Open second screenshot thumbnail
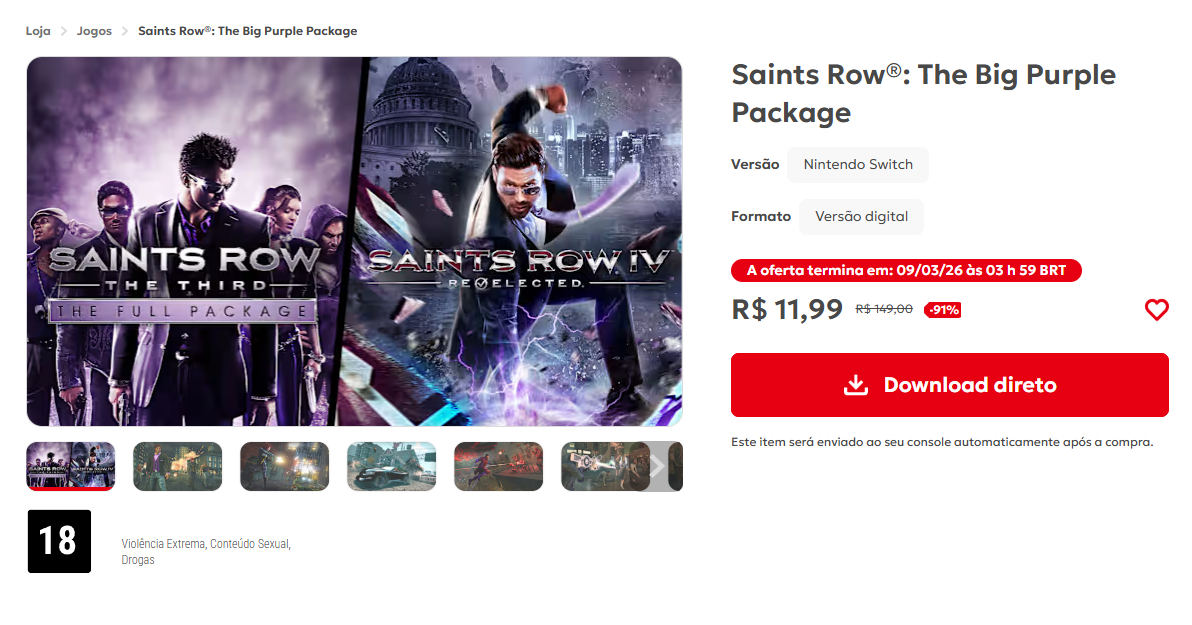Image resolution: width=1192 pixels, height=625 pixels. click(x=177, y=466)
